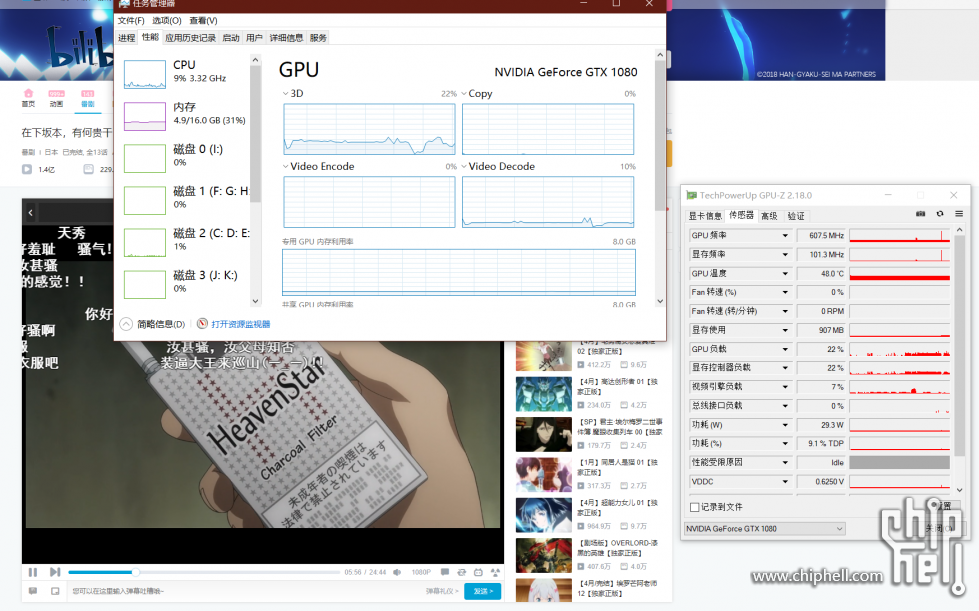Click bilibili 动态 nav icon
The image size is (979, 611).
pyautogui.click(x=56, y=98)
